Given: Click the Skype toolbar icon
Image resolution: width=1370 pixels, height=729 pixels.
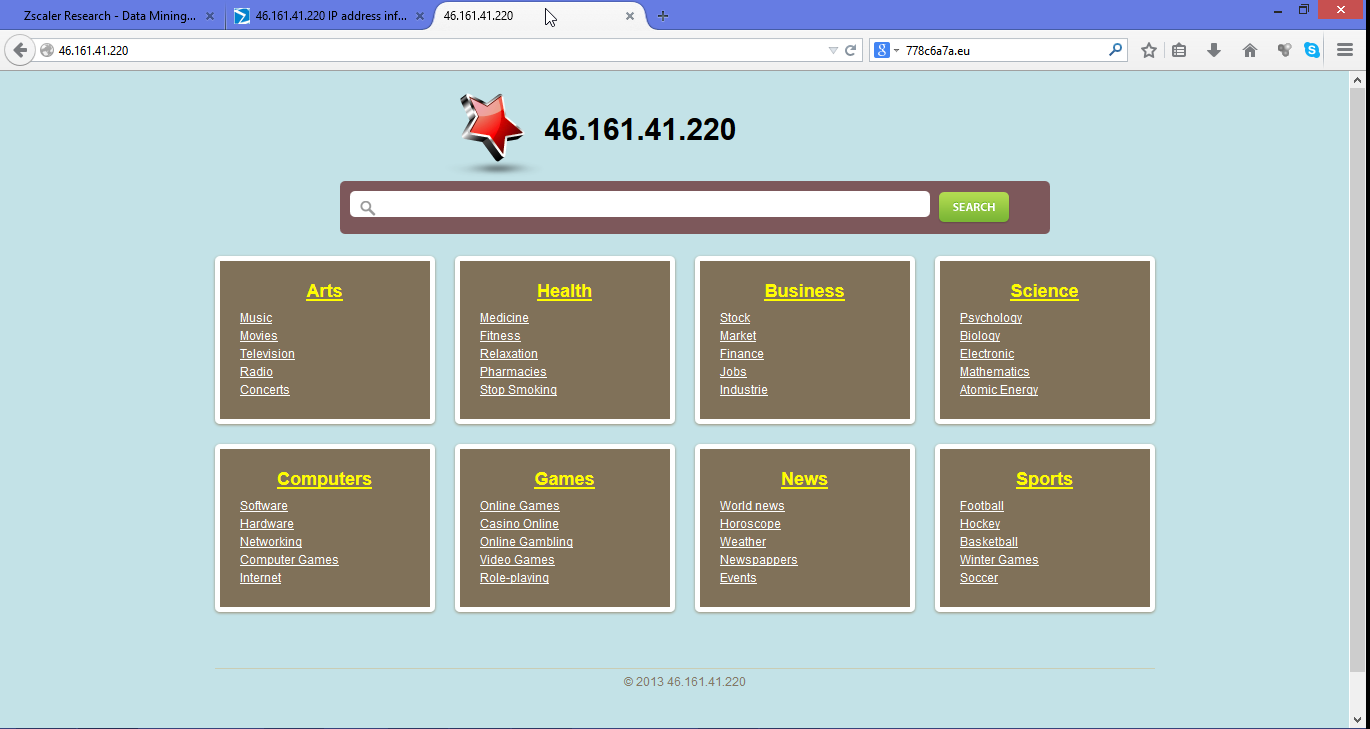Looking at the screenshot, I should click(1312, 50).
